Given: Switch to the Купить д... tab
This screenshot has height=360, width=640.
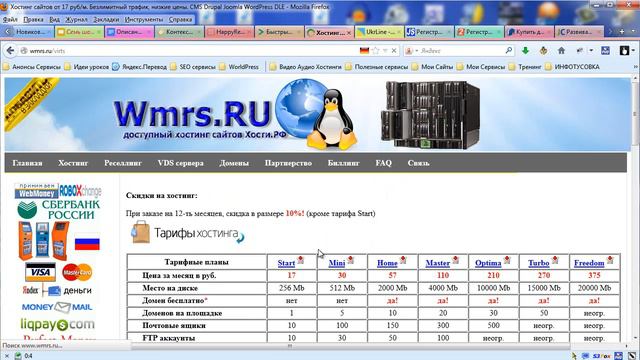Looking at the screenshot, I should click(x=529, y=32).
